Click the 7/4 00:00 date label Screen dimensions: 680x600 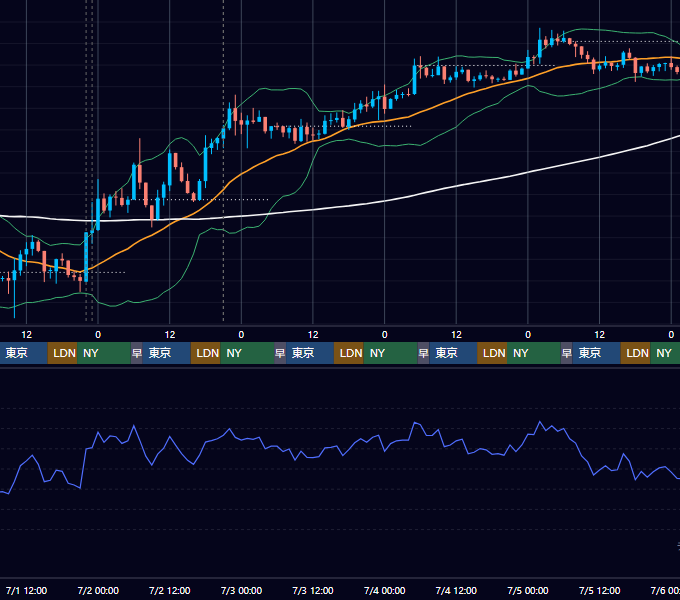coord(385,590)
